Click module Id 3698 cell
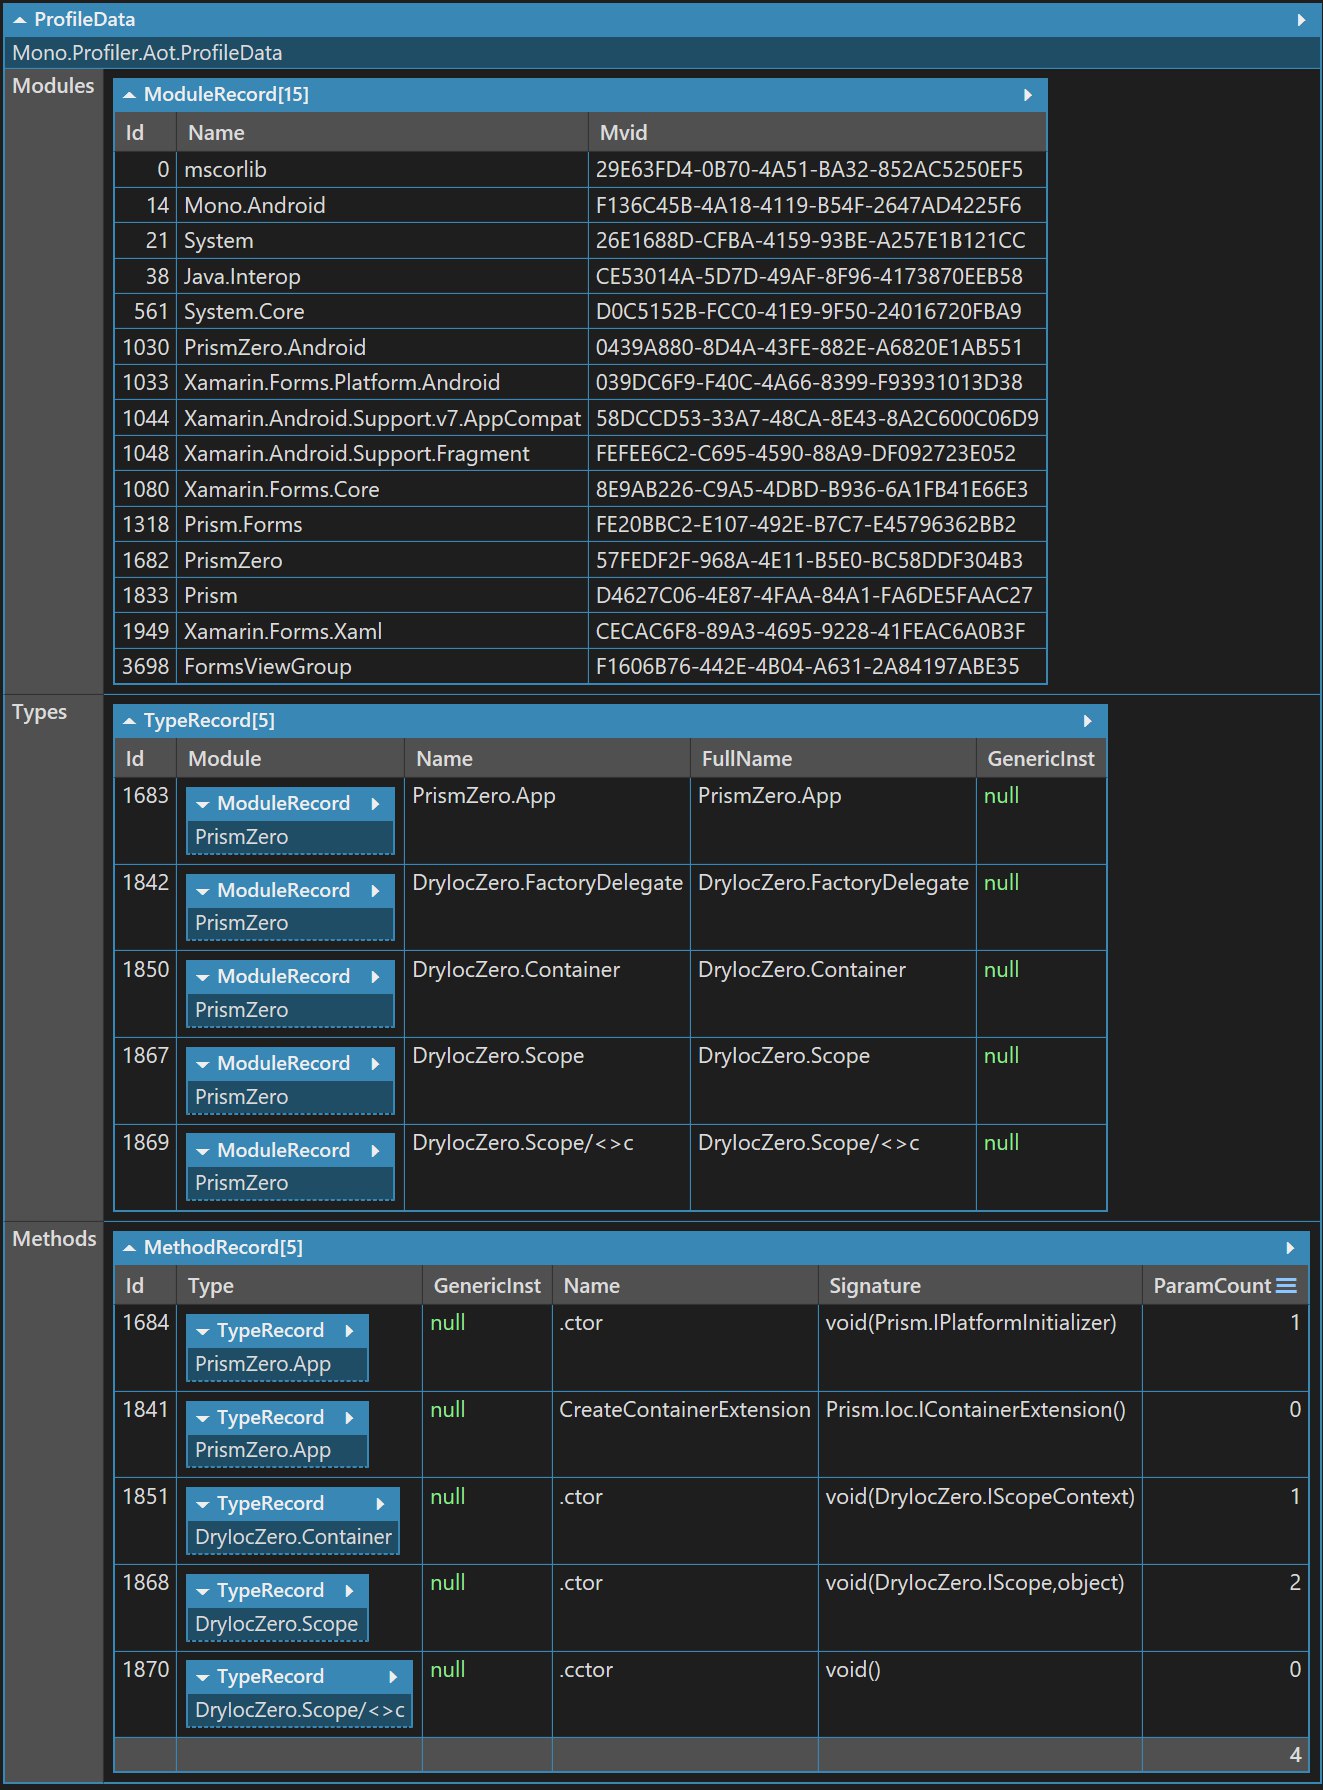Screen dimensions: 1323x1790 (x=145, y=667)
